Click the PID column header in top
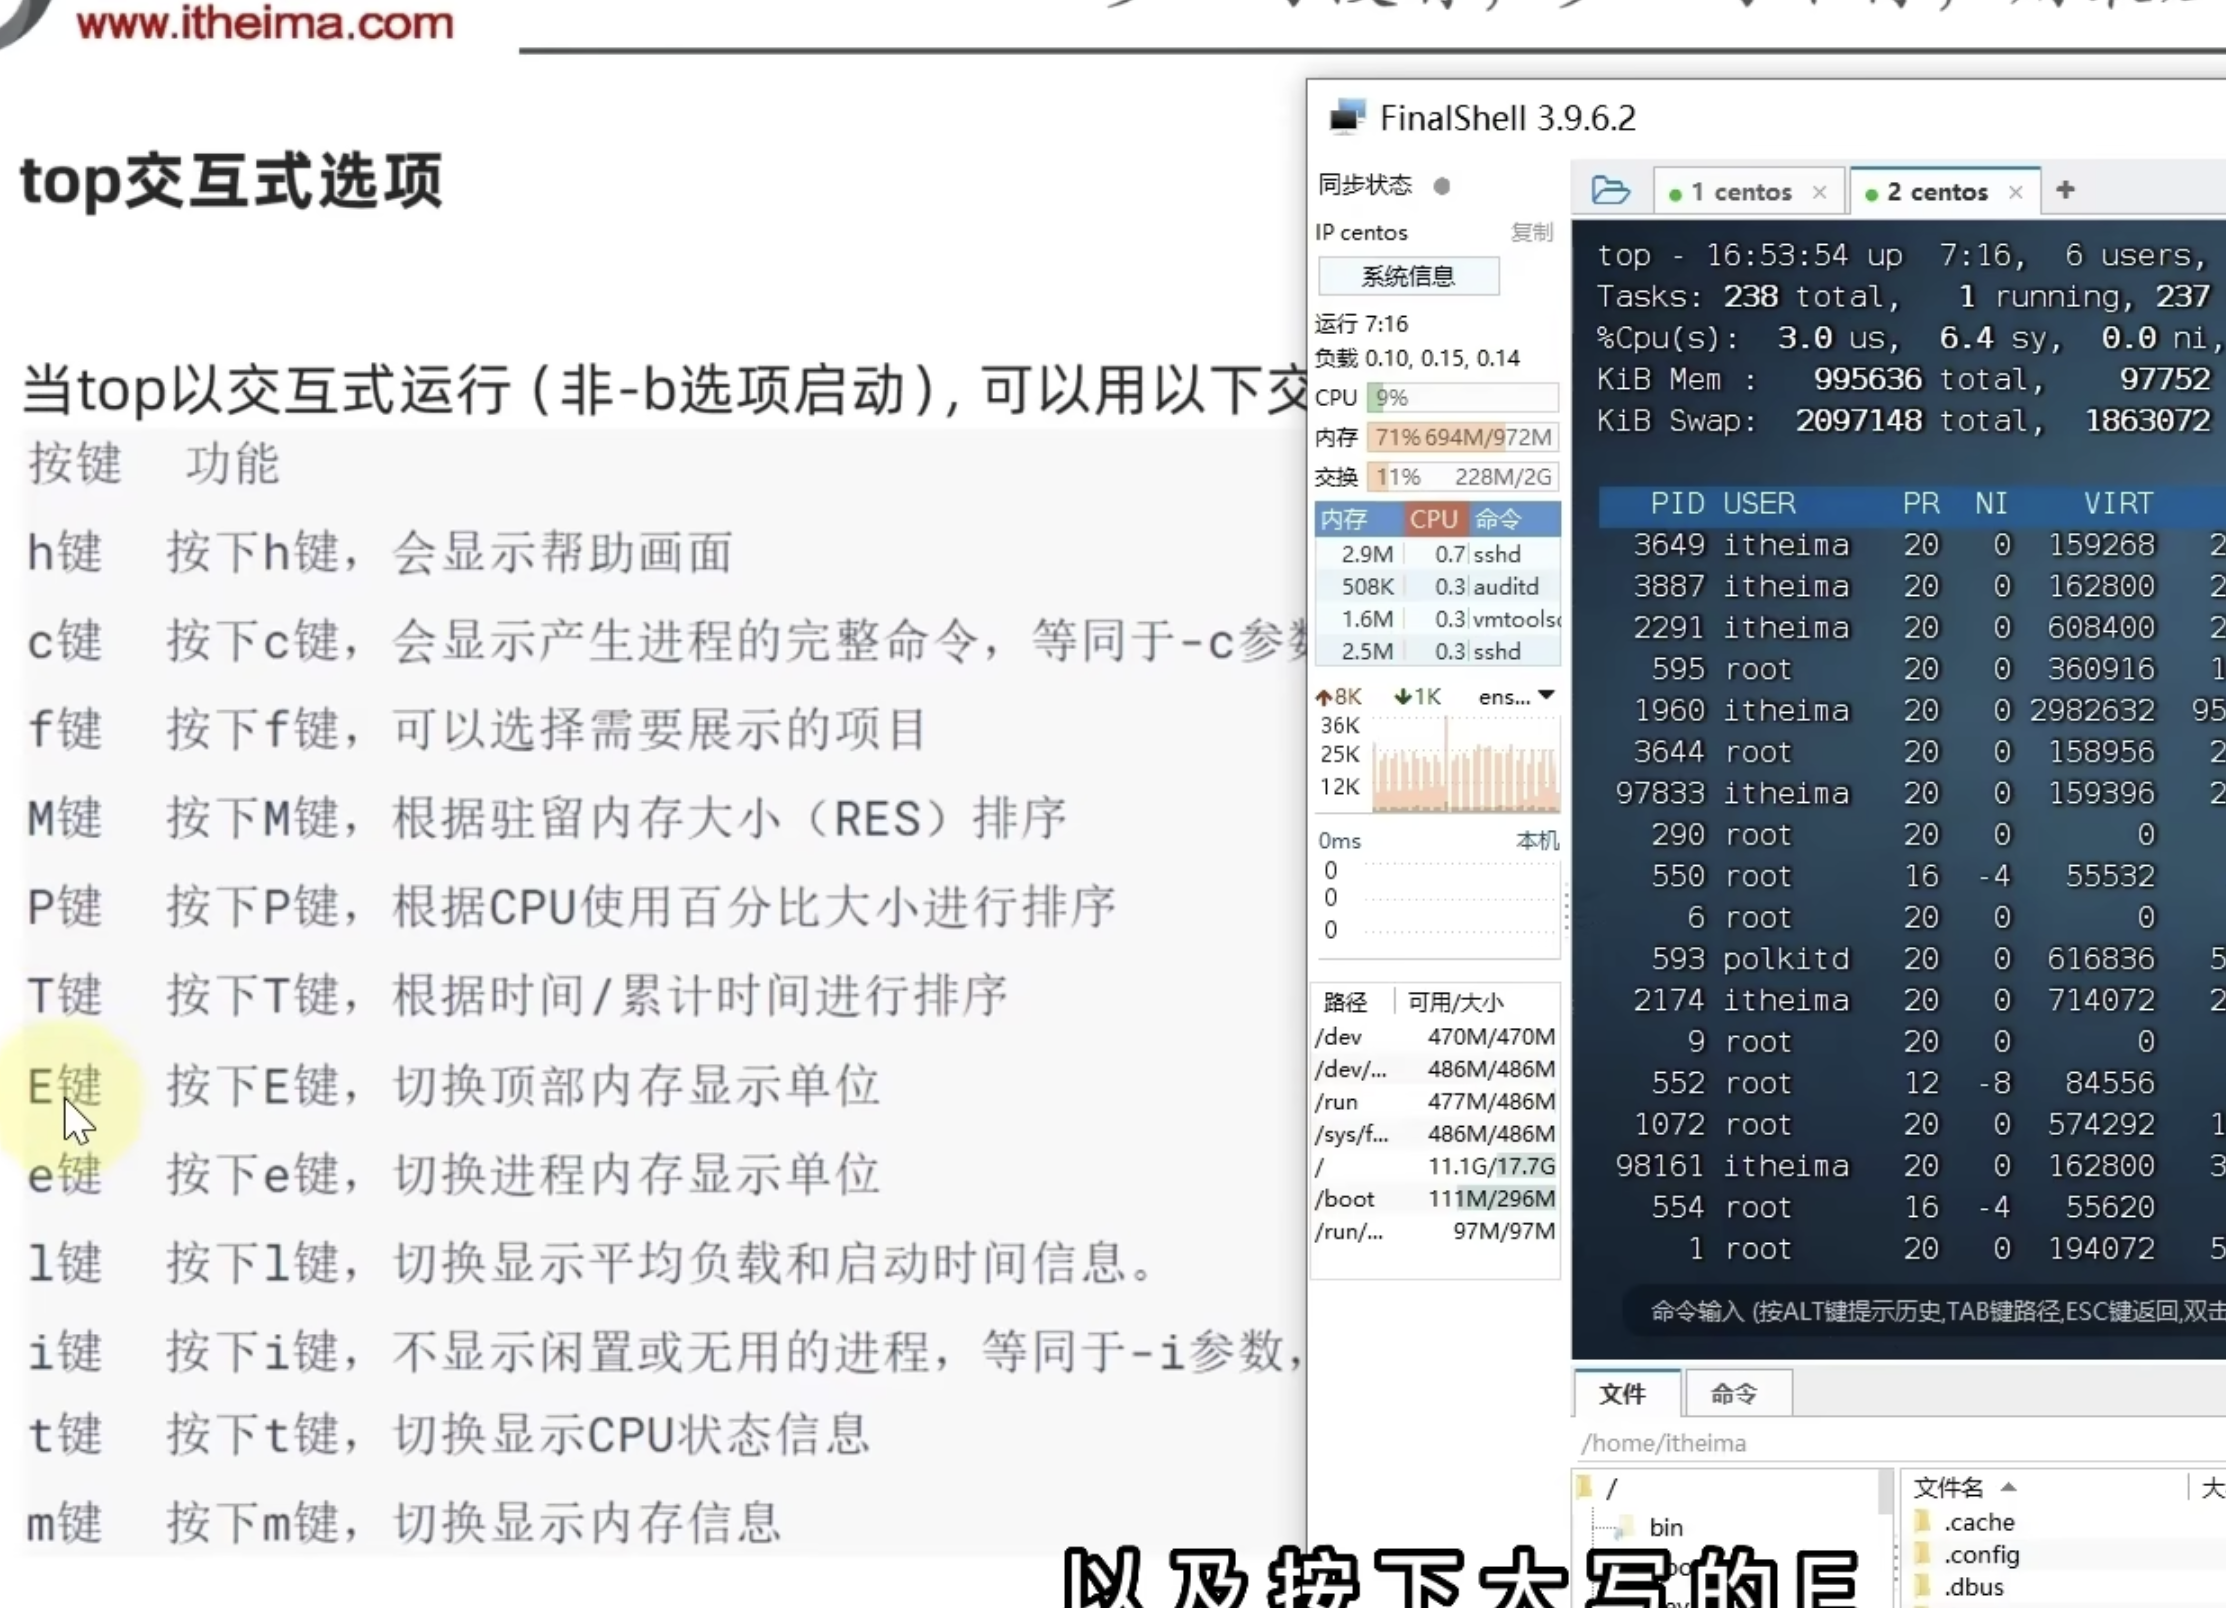The width and height of the screenshot is (2226, 1608). 1677,503
